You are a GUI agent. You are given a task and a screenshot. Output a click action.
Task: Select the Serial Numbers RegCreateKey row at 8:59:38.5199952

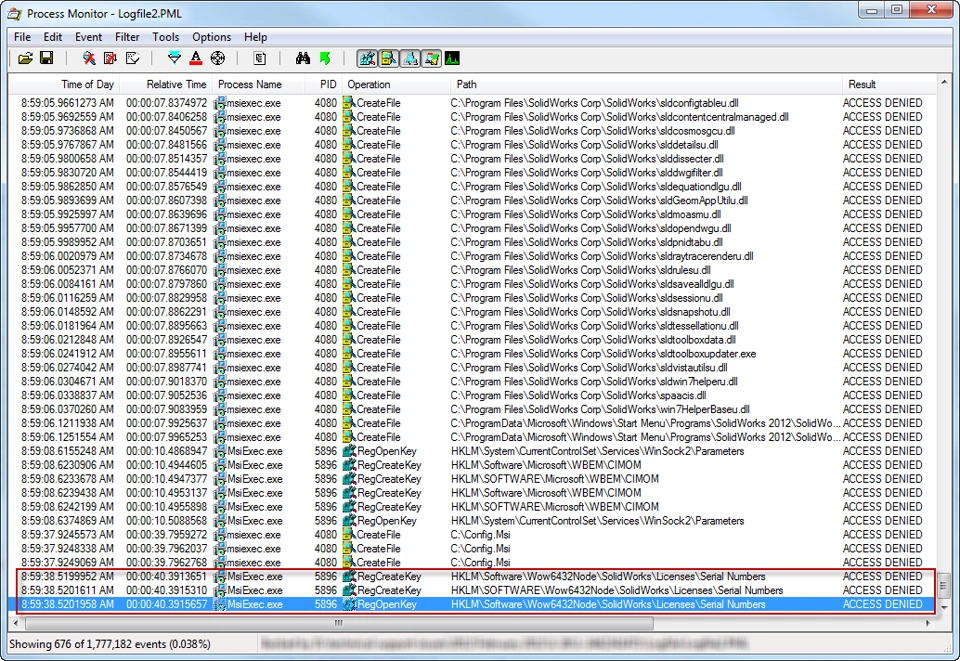tap(471, 577)
